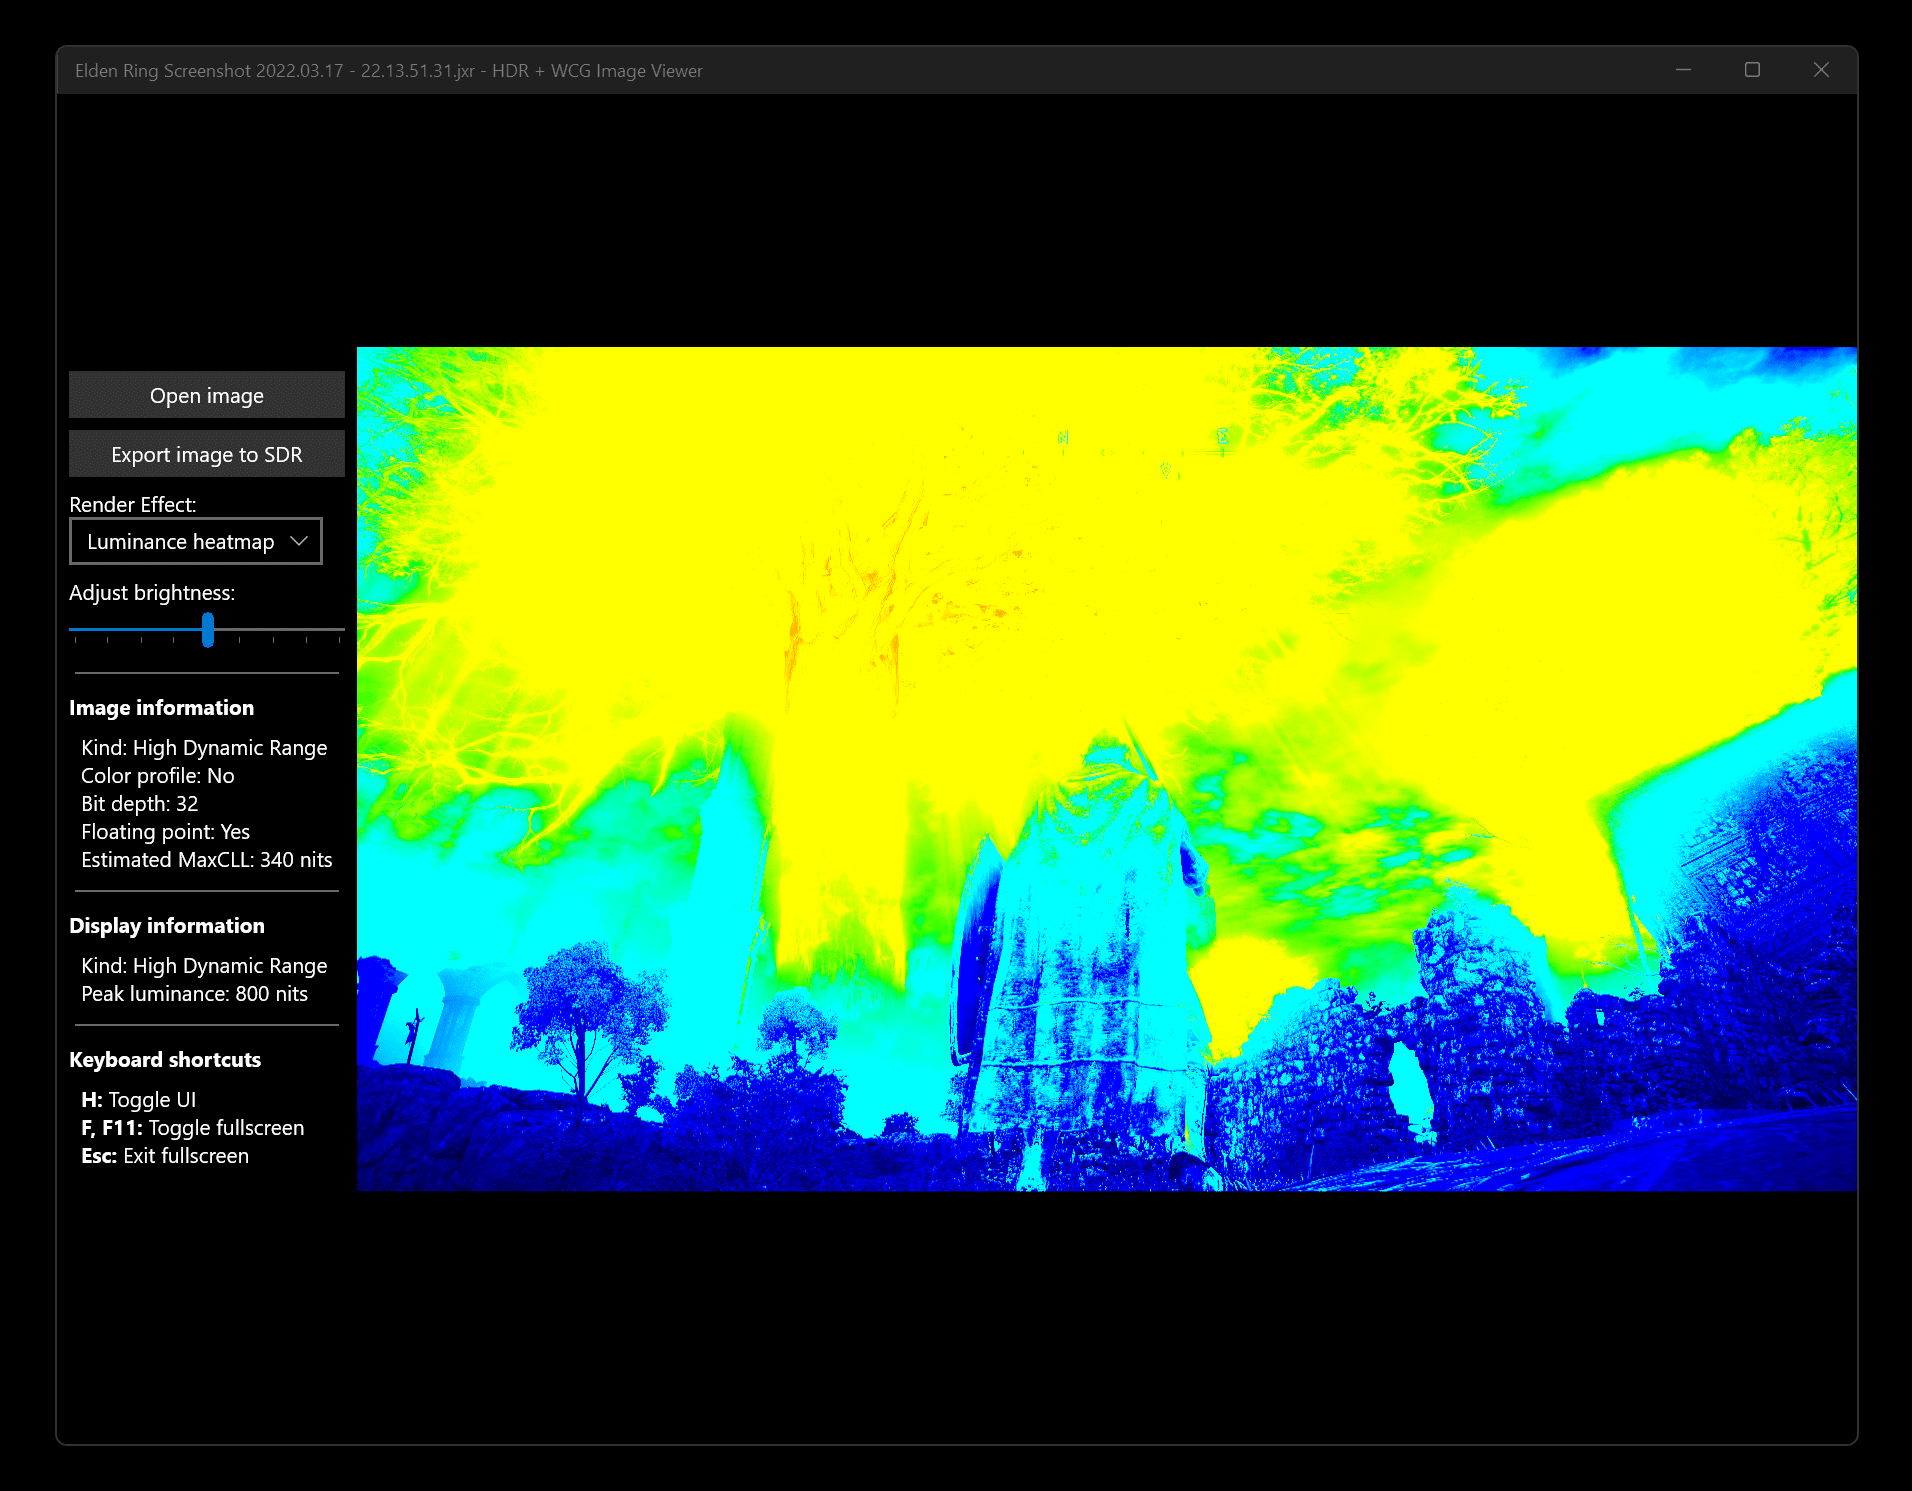Export image to SDR

click(207, 454)
